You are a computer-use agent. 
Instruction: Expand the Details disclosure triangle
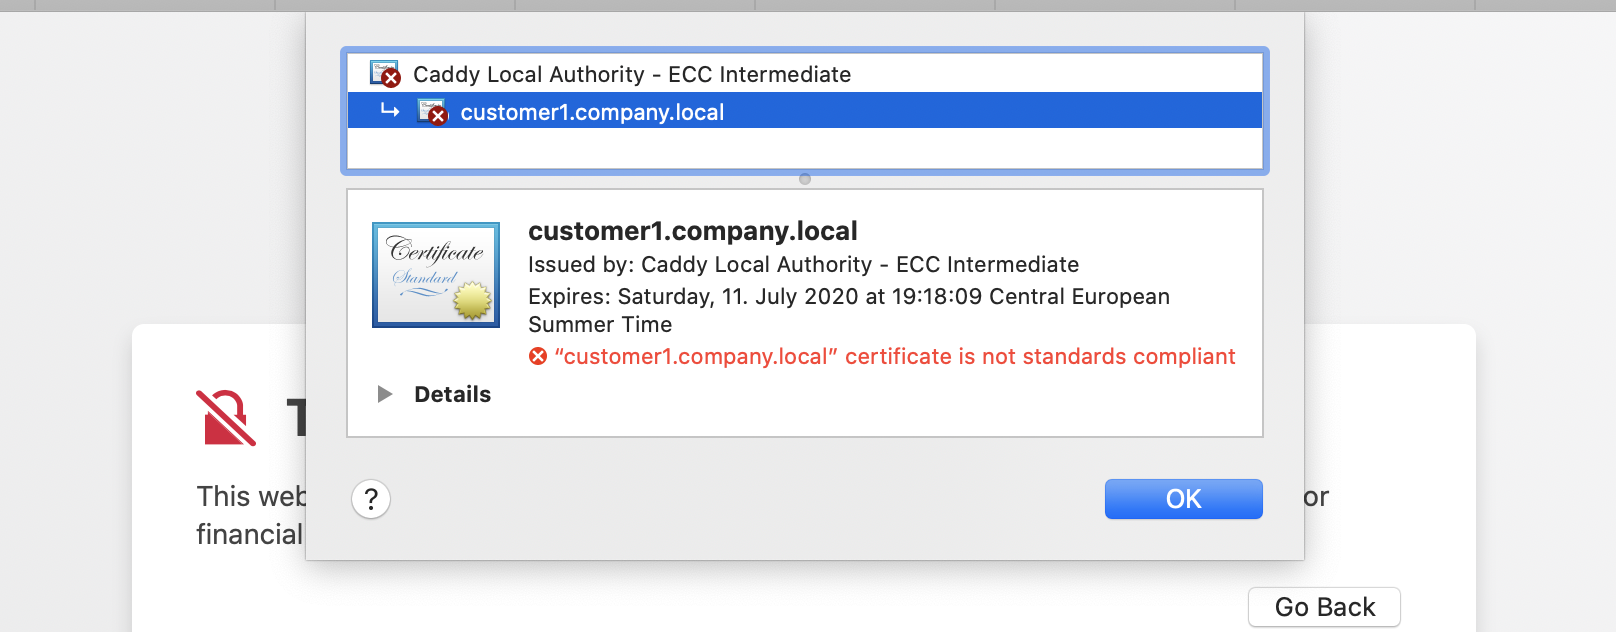point(384,394)
